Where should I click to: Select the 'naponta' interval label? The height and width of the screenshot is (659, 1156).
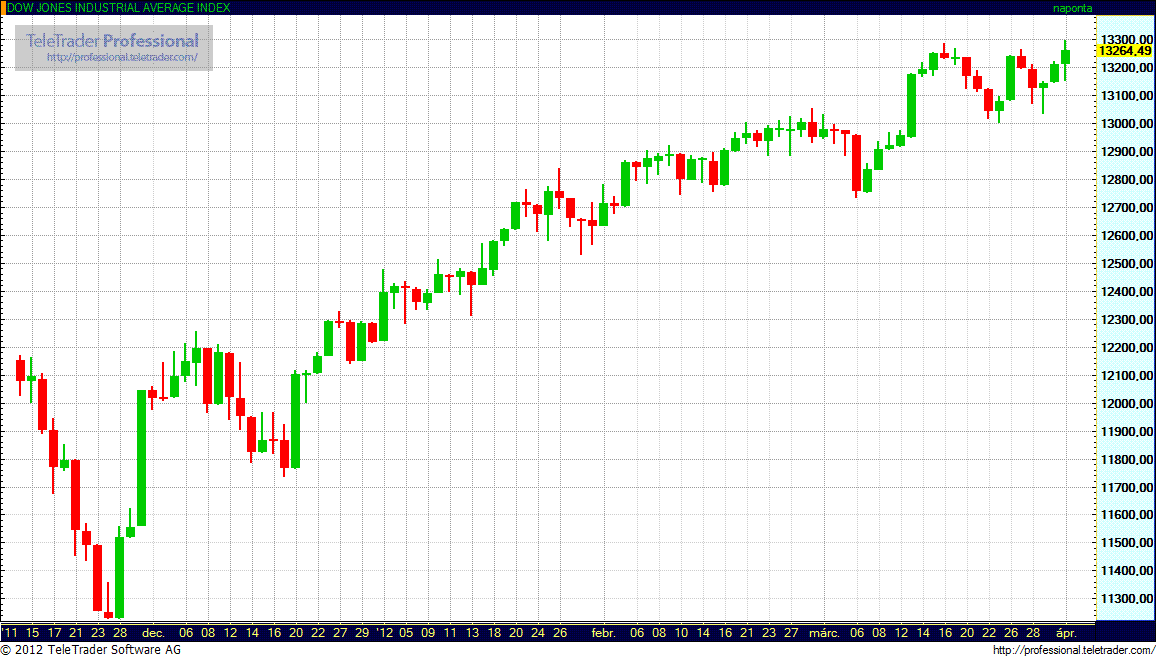click(x=1073, y=7)
